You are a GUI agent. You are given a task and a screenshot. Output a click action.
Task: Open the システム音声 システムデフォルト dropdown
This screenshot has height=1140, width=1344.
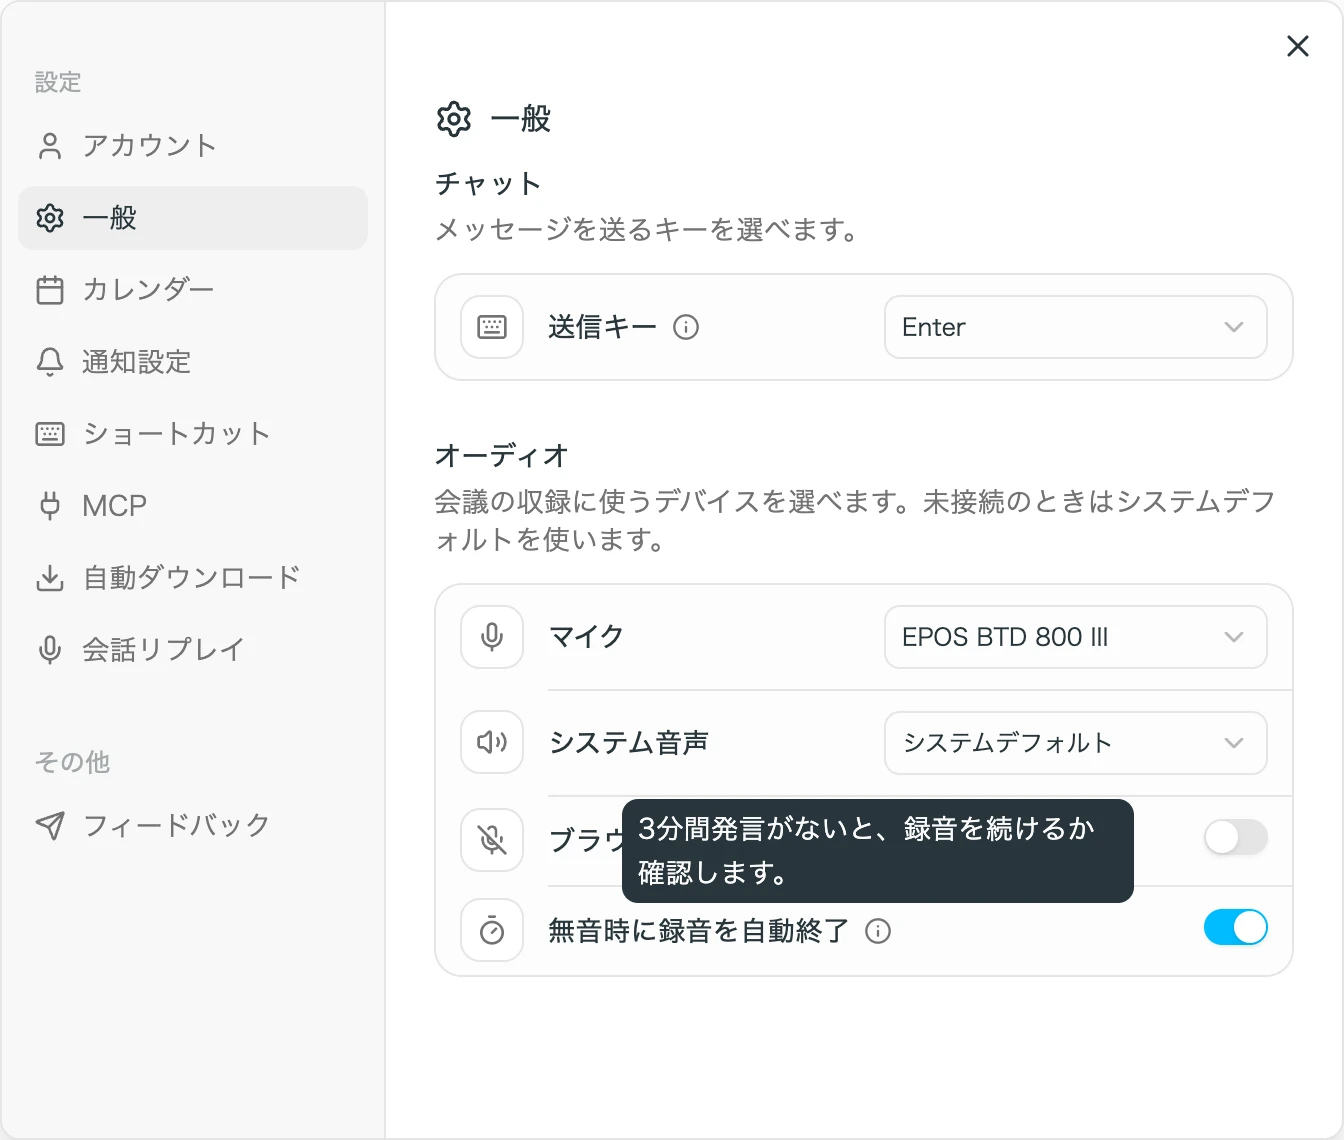1076,743
